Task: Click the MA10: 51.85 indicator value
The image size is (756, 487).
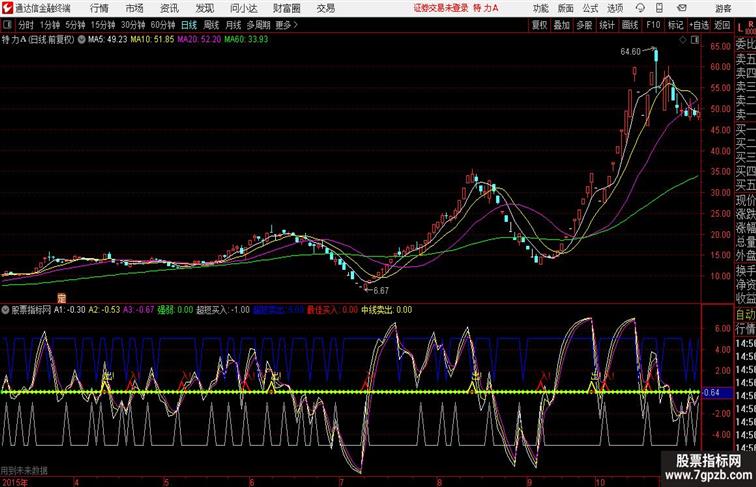Action: pos(152,40)
